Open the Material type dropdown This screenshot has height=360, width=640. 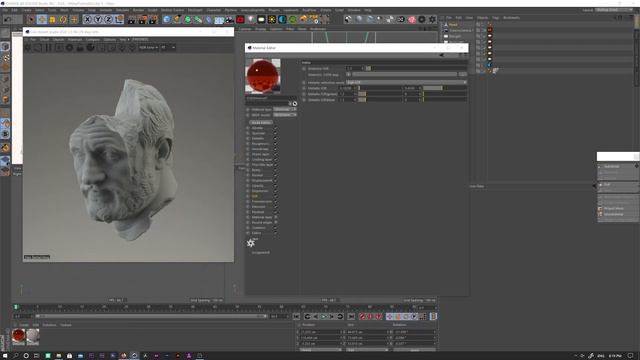285,109
